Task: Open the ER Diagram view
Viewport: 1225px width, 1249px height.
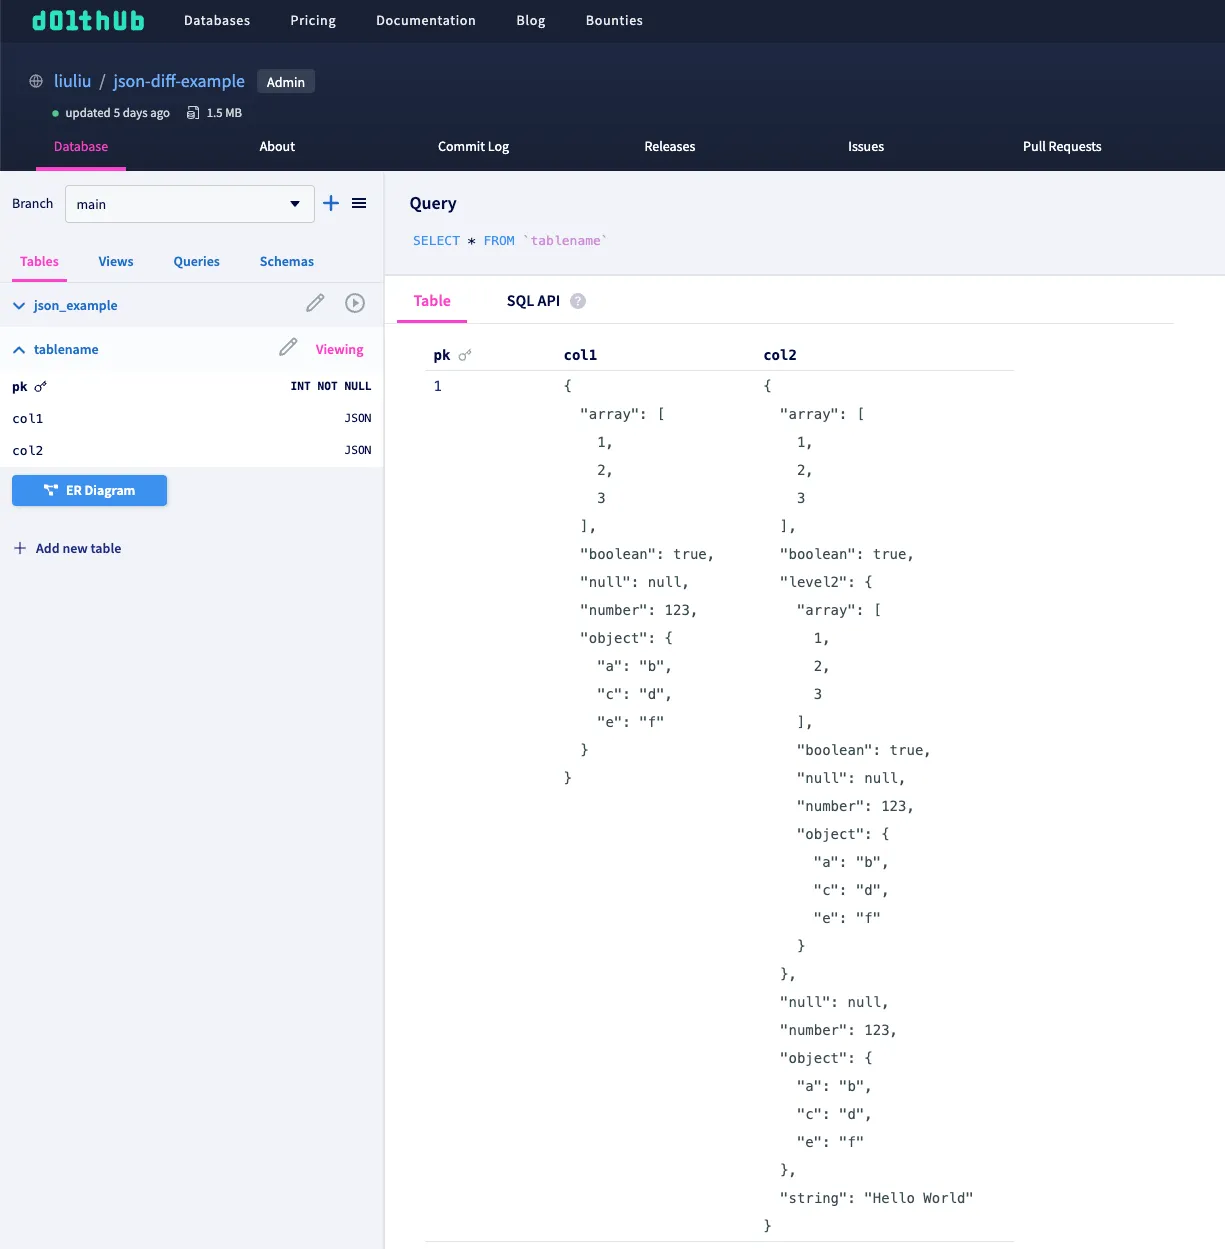Action: (x=89, y=490)
